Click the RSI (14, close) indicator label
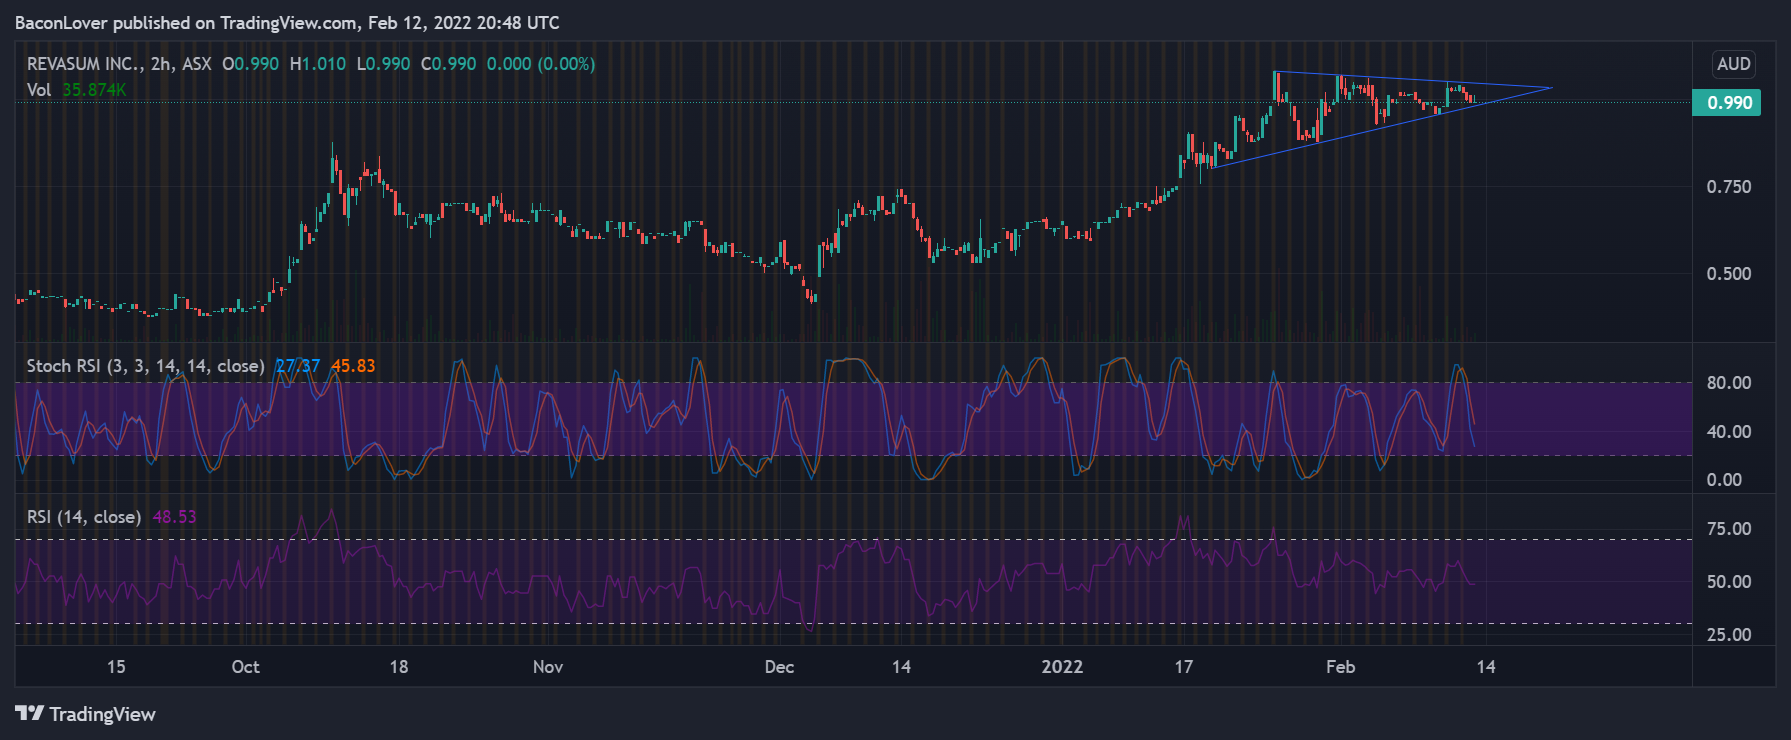Image resolution: width=1791 pixels, height=740 pixels. click(84, 517)
